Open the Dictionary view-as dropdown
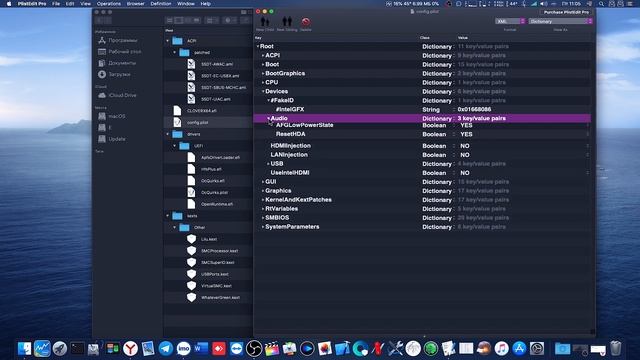 [x=560, y=21]
